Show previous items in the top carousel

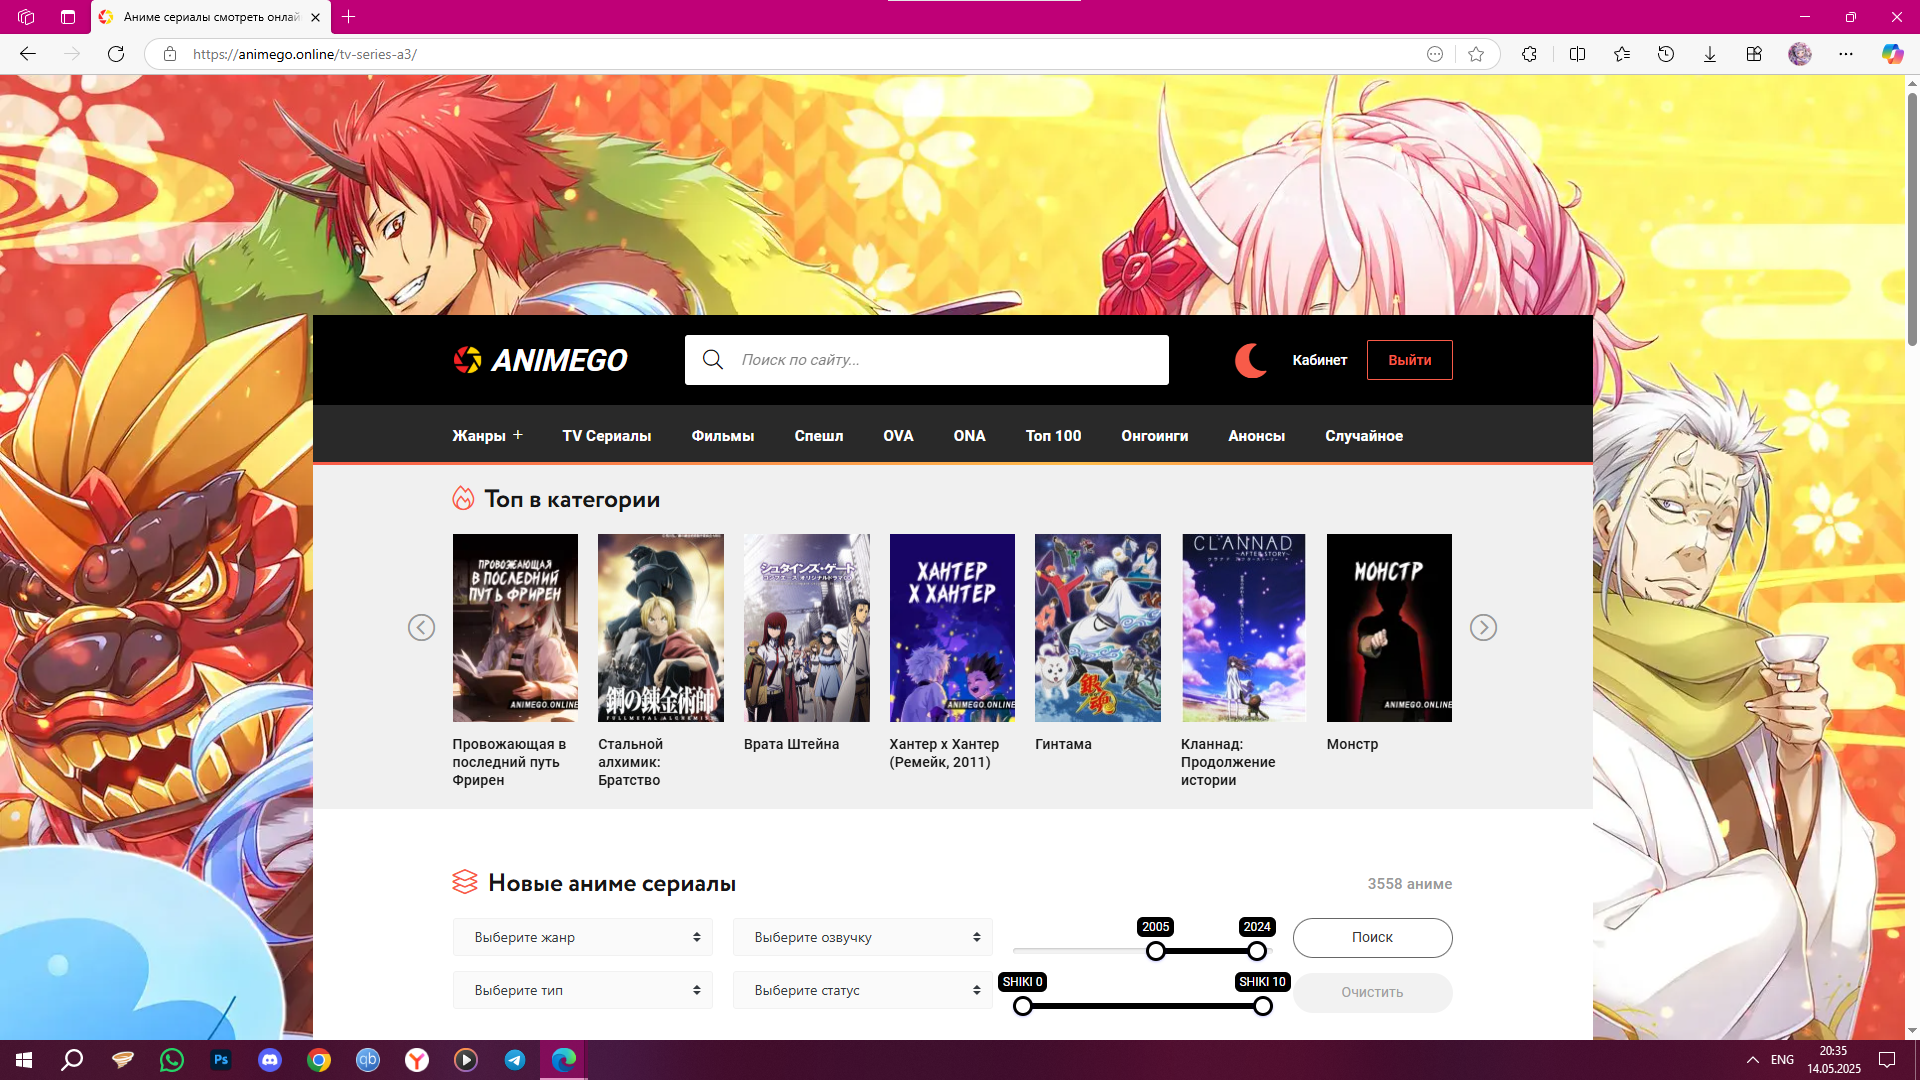421,627
